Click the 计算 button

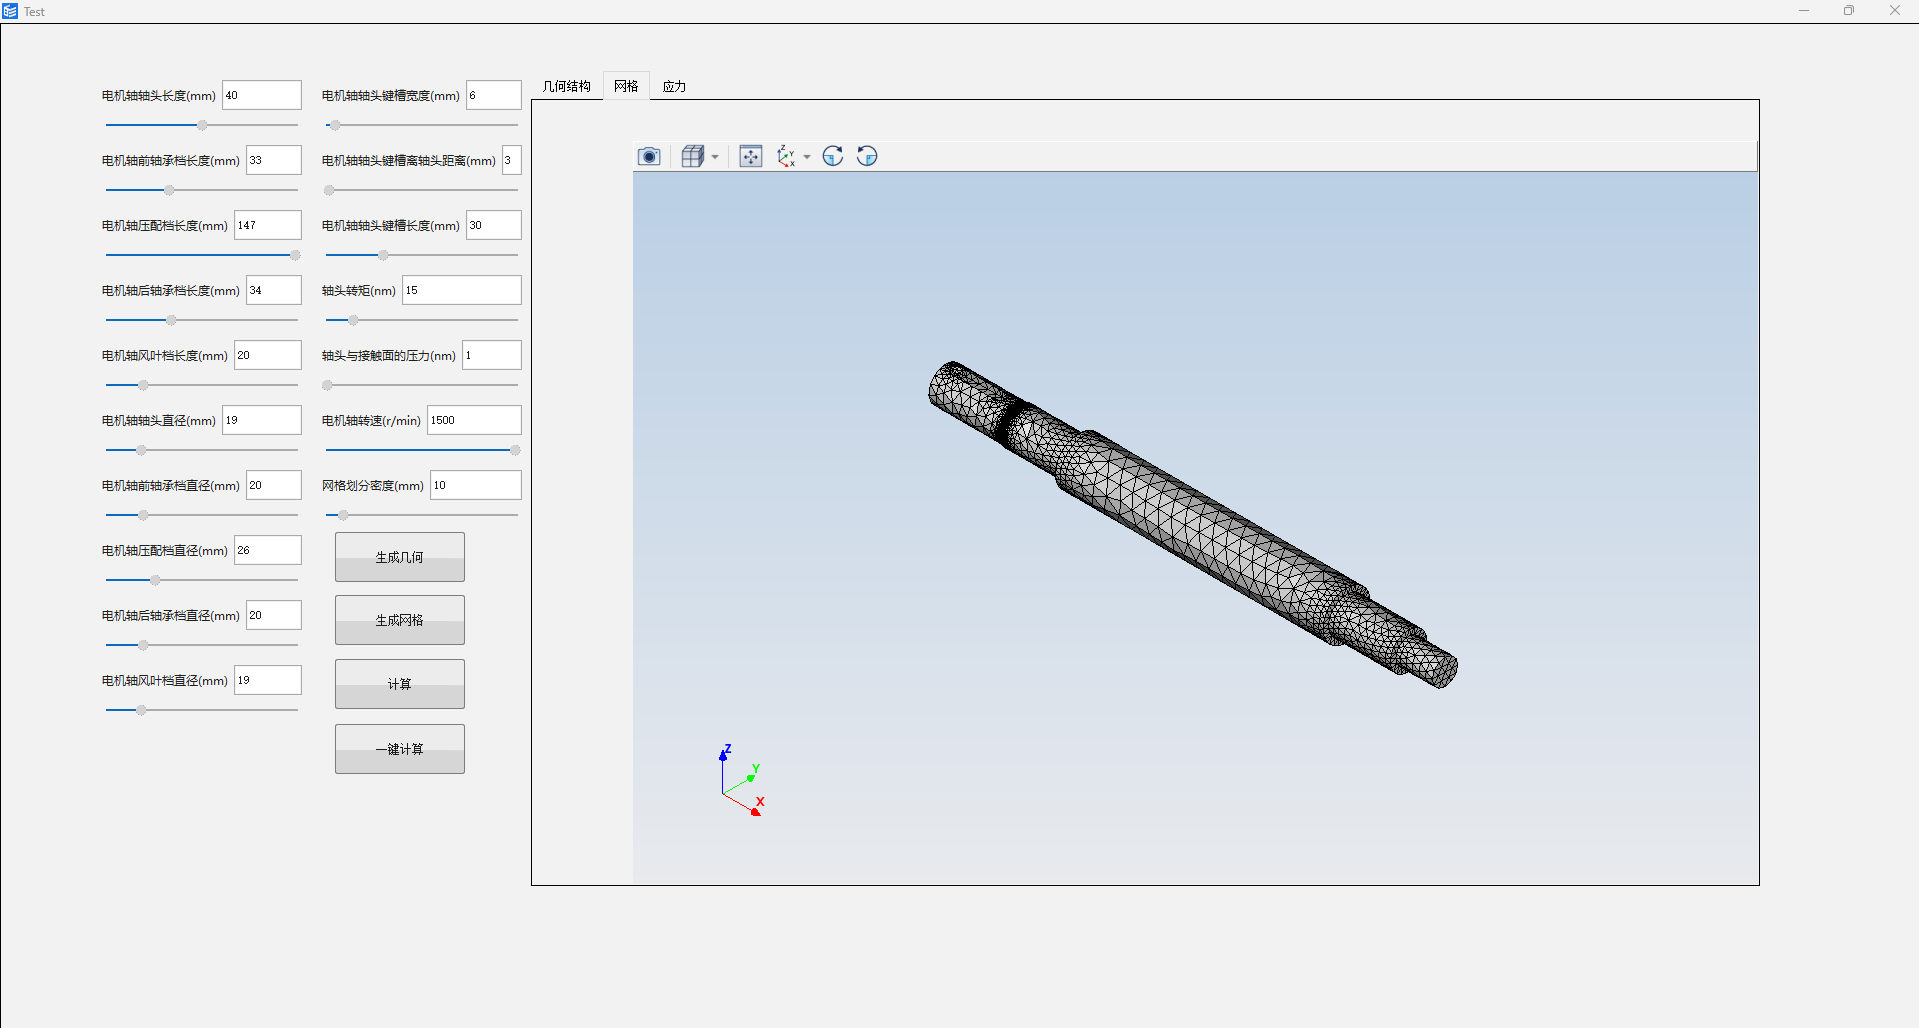(x=400, y=684)
